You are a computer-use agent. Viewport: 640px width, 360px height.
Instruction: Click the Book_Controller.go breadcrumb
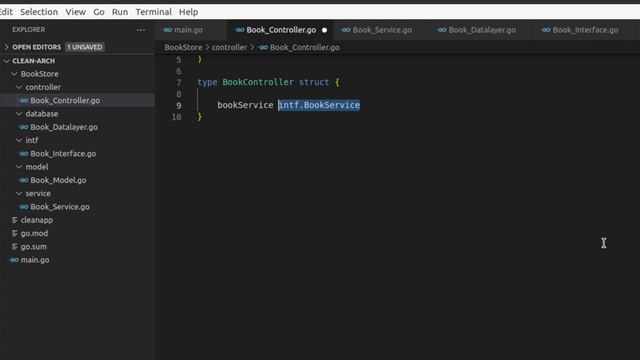[x=304, y=47]
